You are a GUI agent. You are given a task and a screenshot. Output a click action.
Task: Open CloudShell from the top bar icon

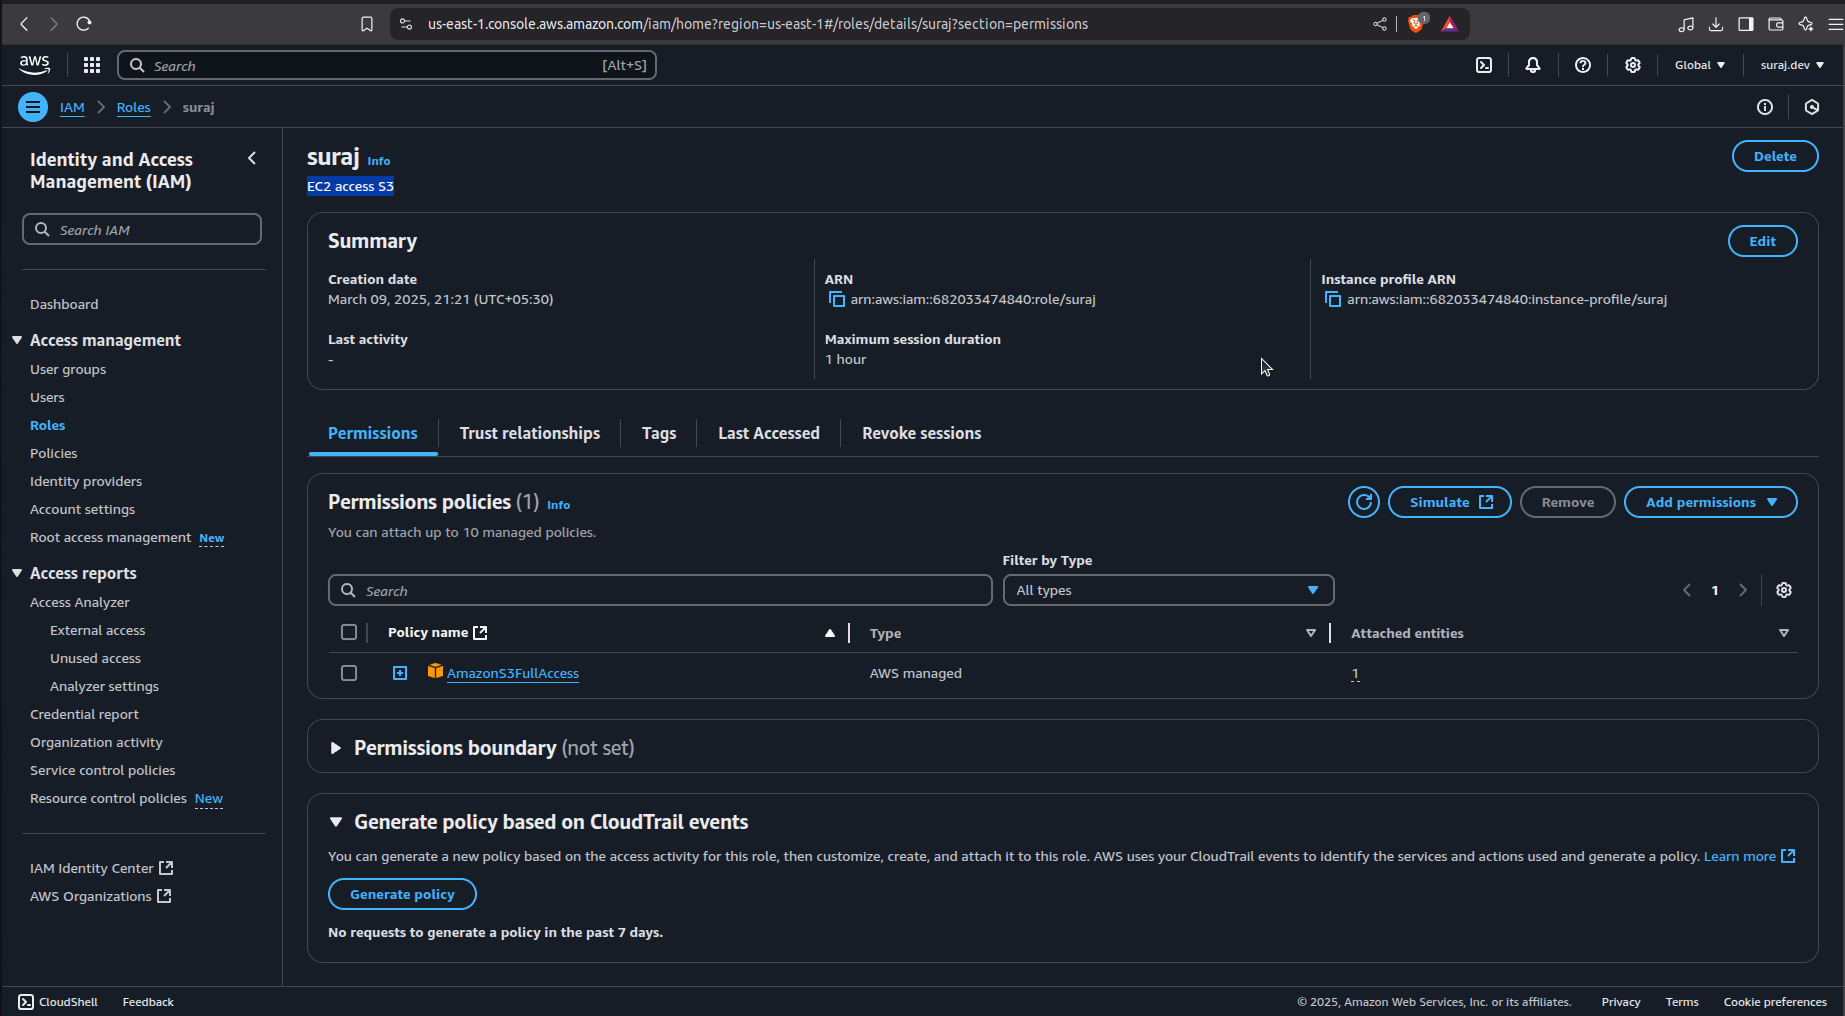(1484, 65)
